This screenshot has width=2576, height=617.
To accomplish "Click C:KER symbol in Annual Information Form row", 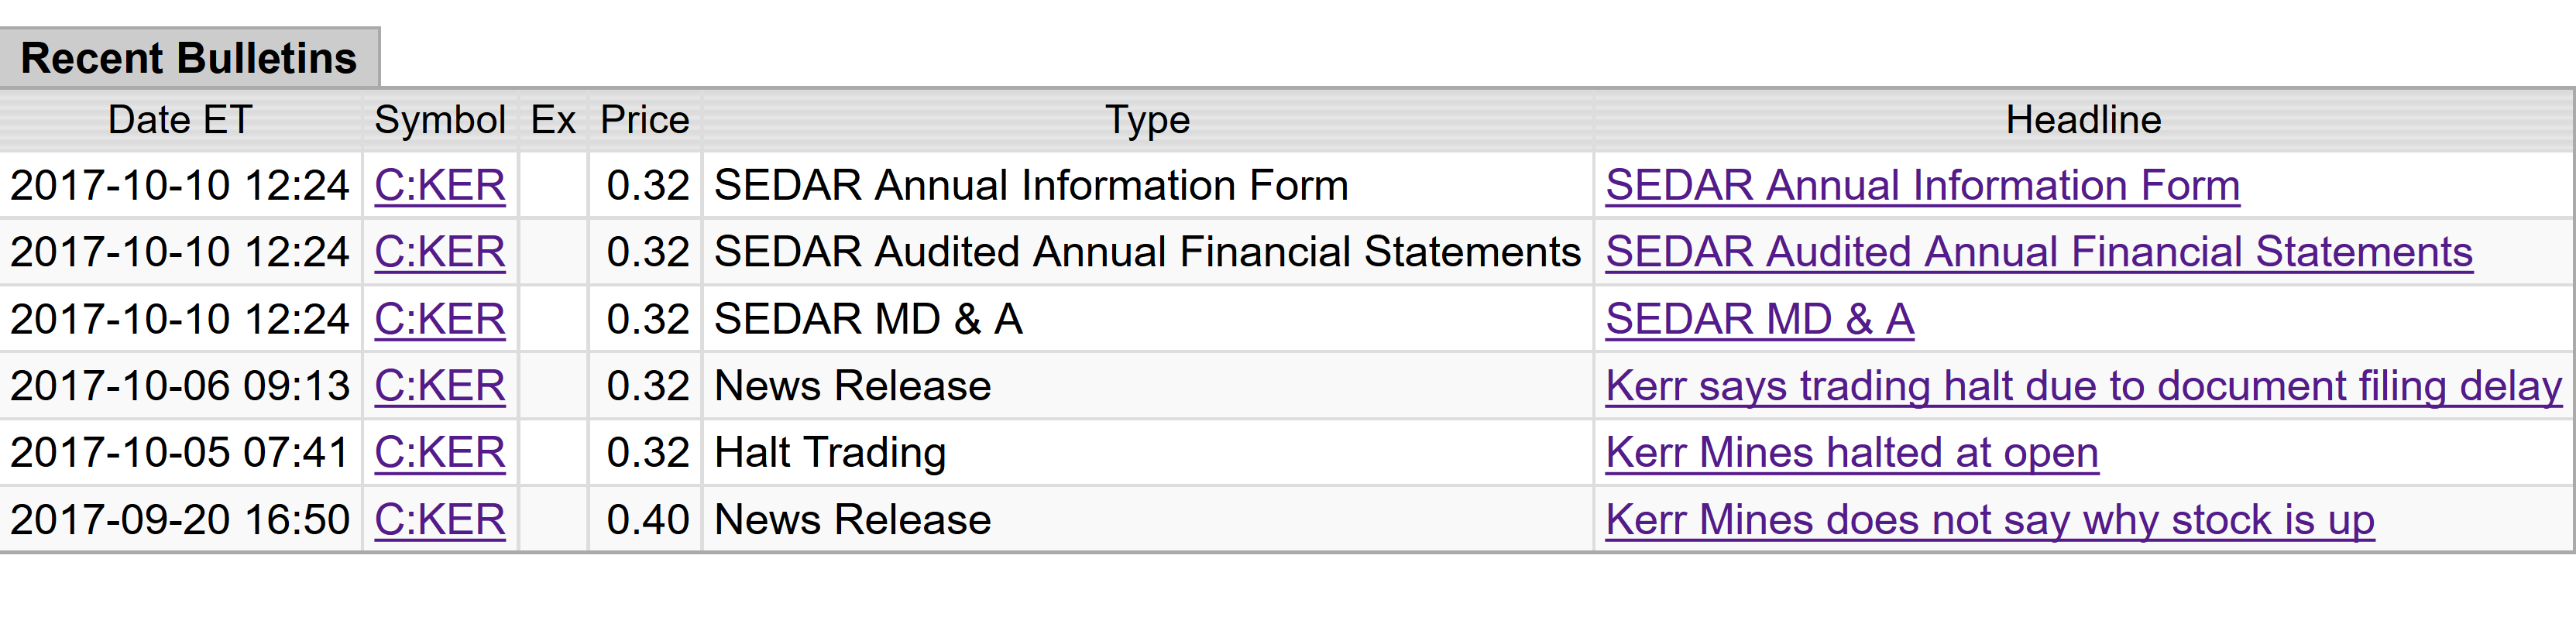I will click(x=440, y=185).
